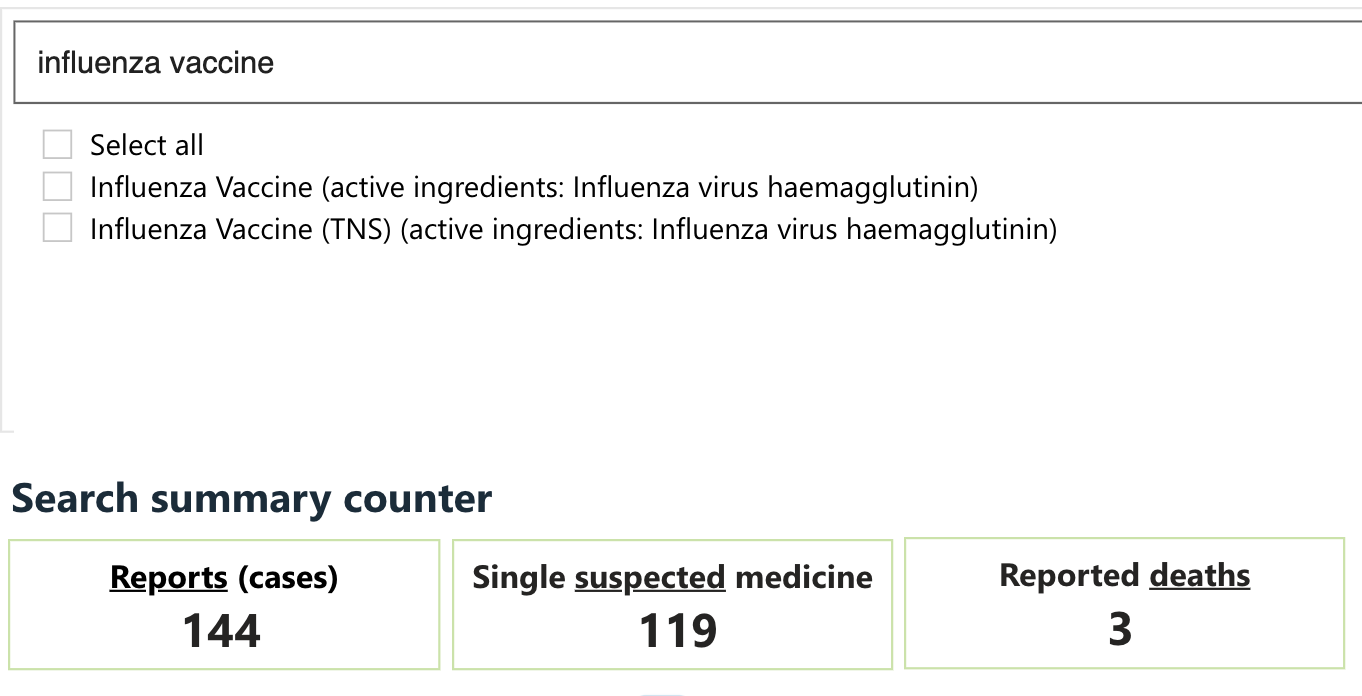This screenshot has width=1362, height=696.
Task: Enable the Influenza Vaccine (TNS) checkbox
Action: pyautogui.click(x=58, y=229)
